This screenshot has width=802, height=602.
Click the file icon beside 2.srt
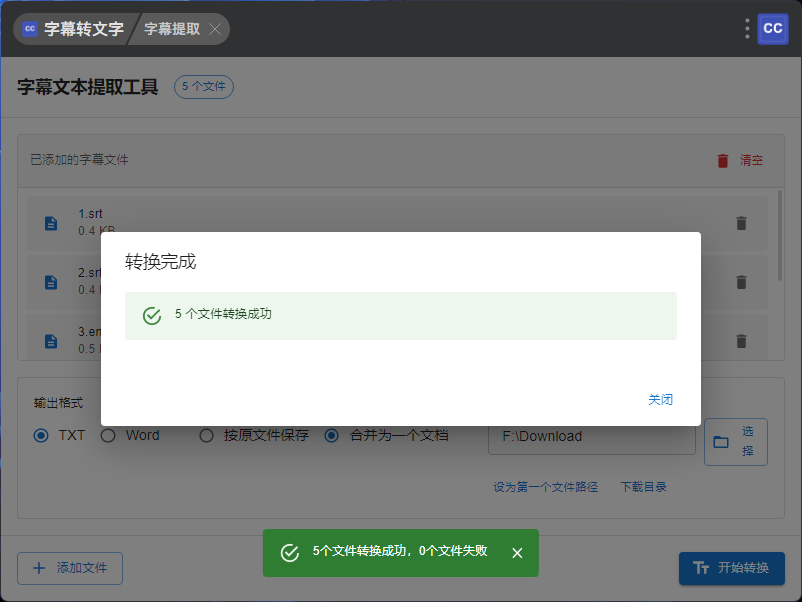pyautogui.click(x=51, y=282)
